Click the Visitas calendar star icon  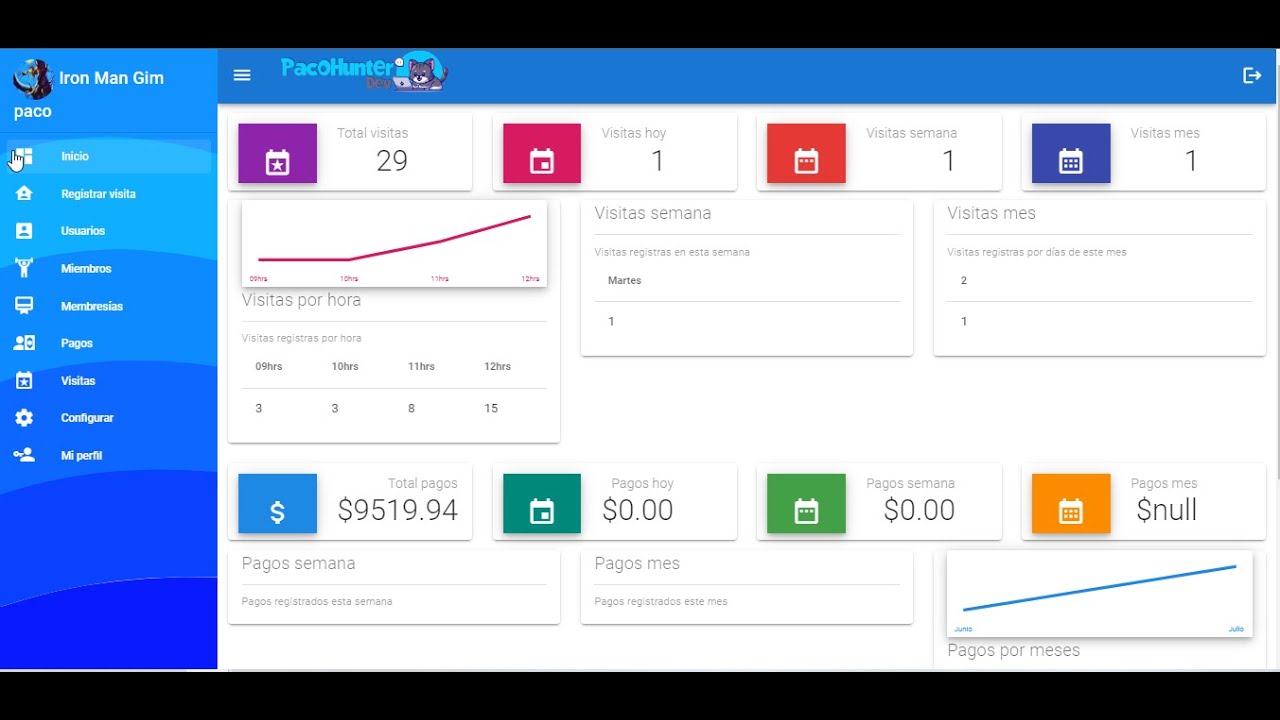[x=24, y=381]
